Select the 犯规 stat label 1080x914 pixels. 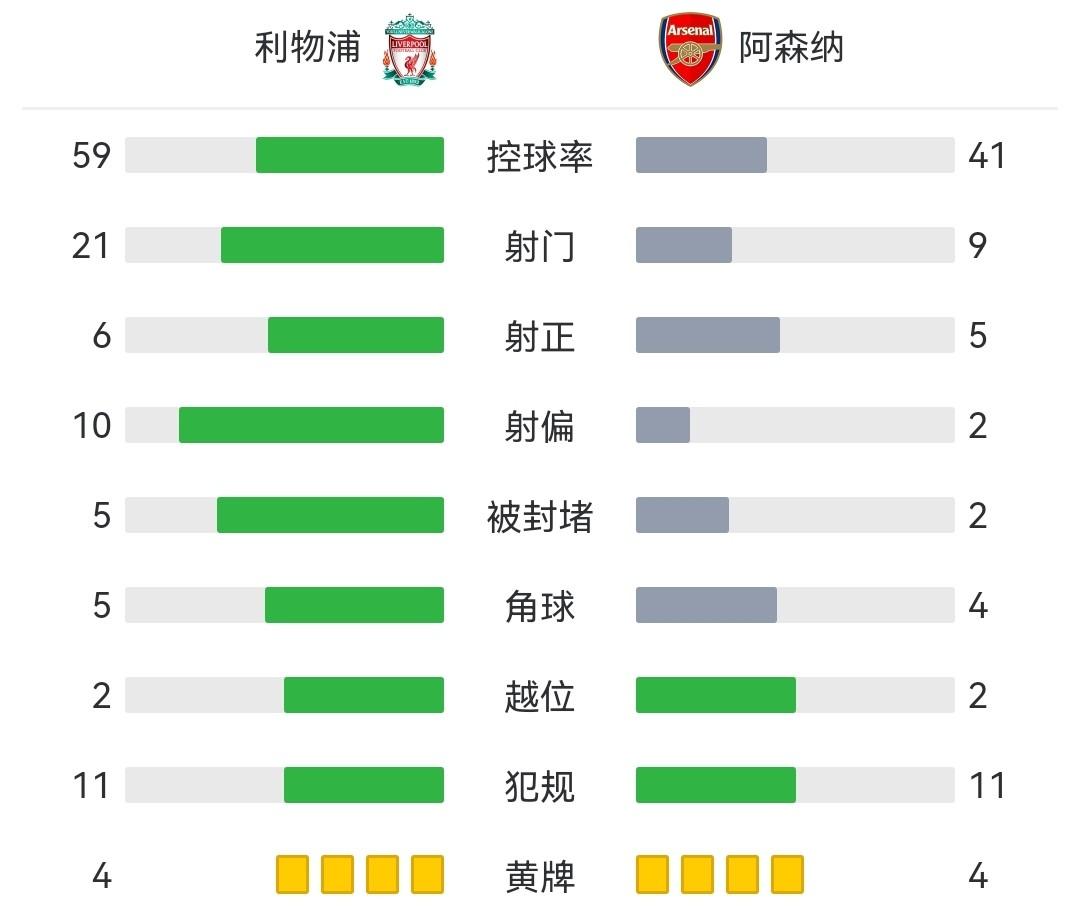[540, 786]
